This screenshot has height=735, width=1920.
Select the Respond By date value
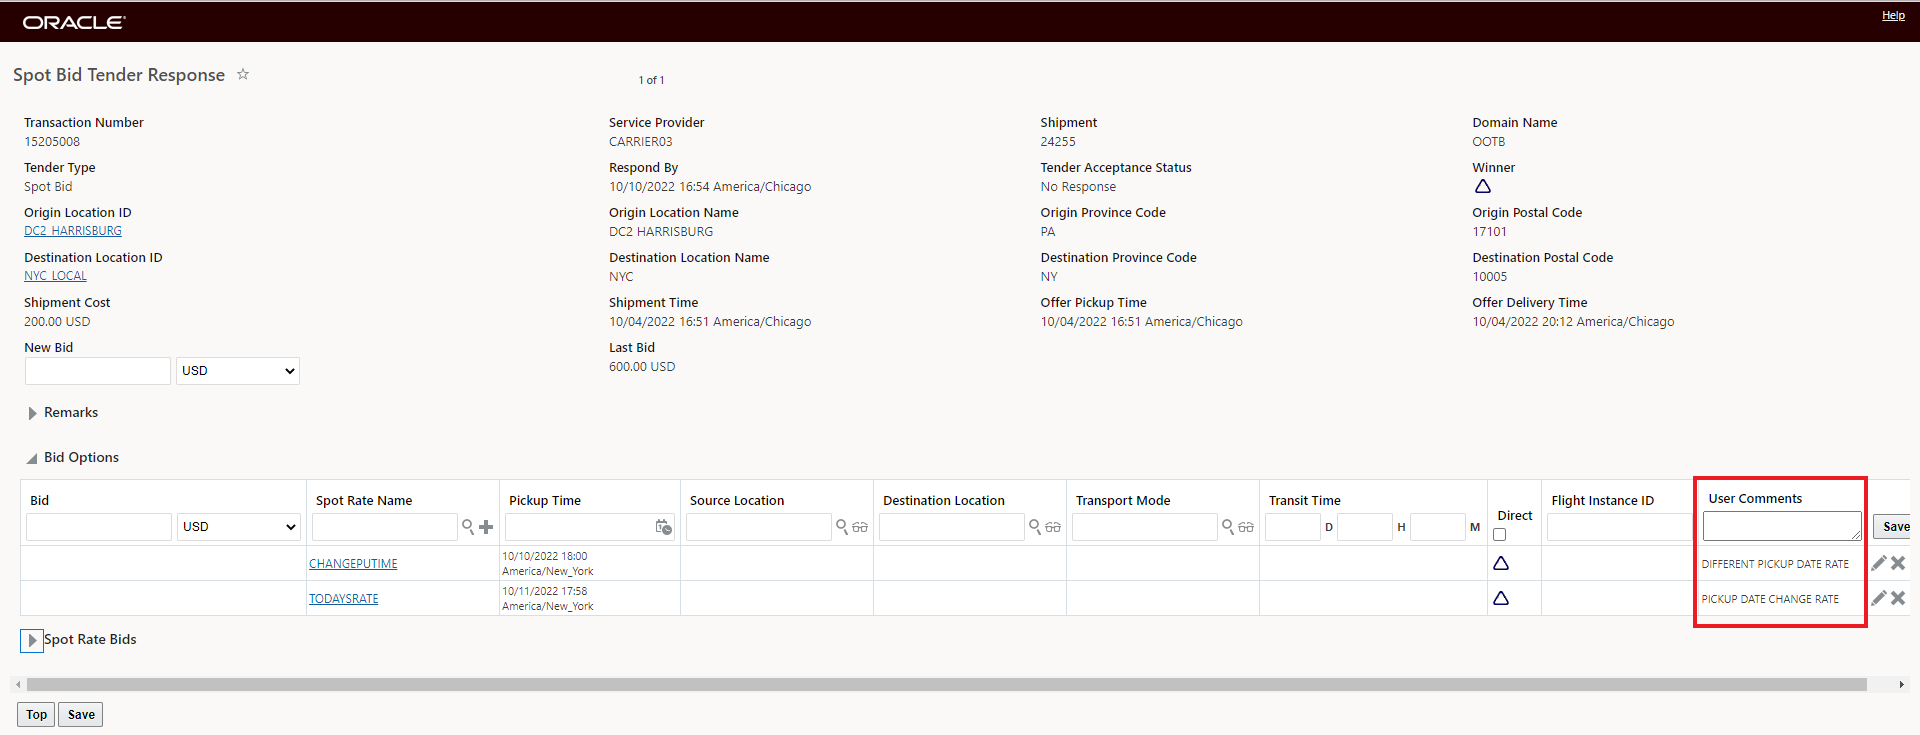point(710,187)
